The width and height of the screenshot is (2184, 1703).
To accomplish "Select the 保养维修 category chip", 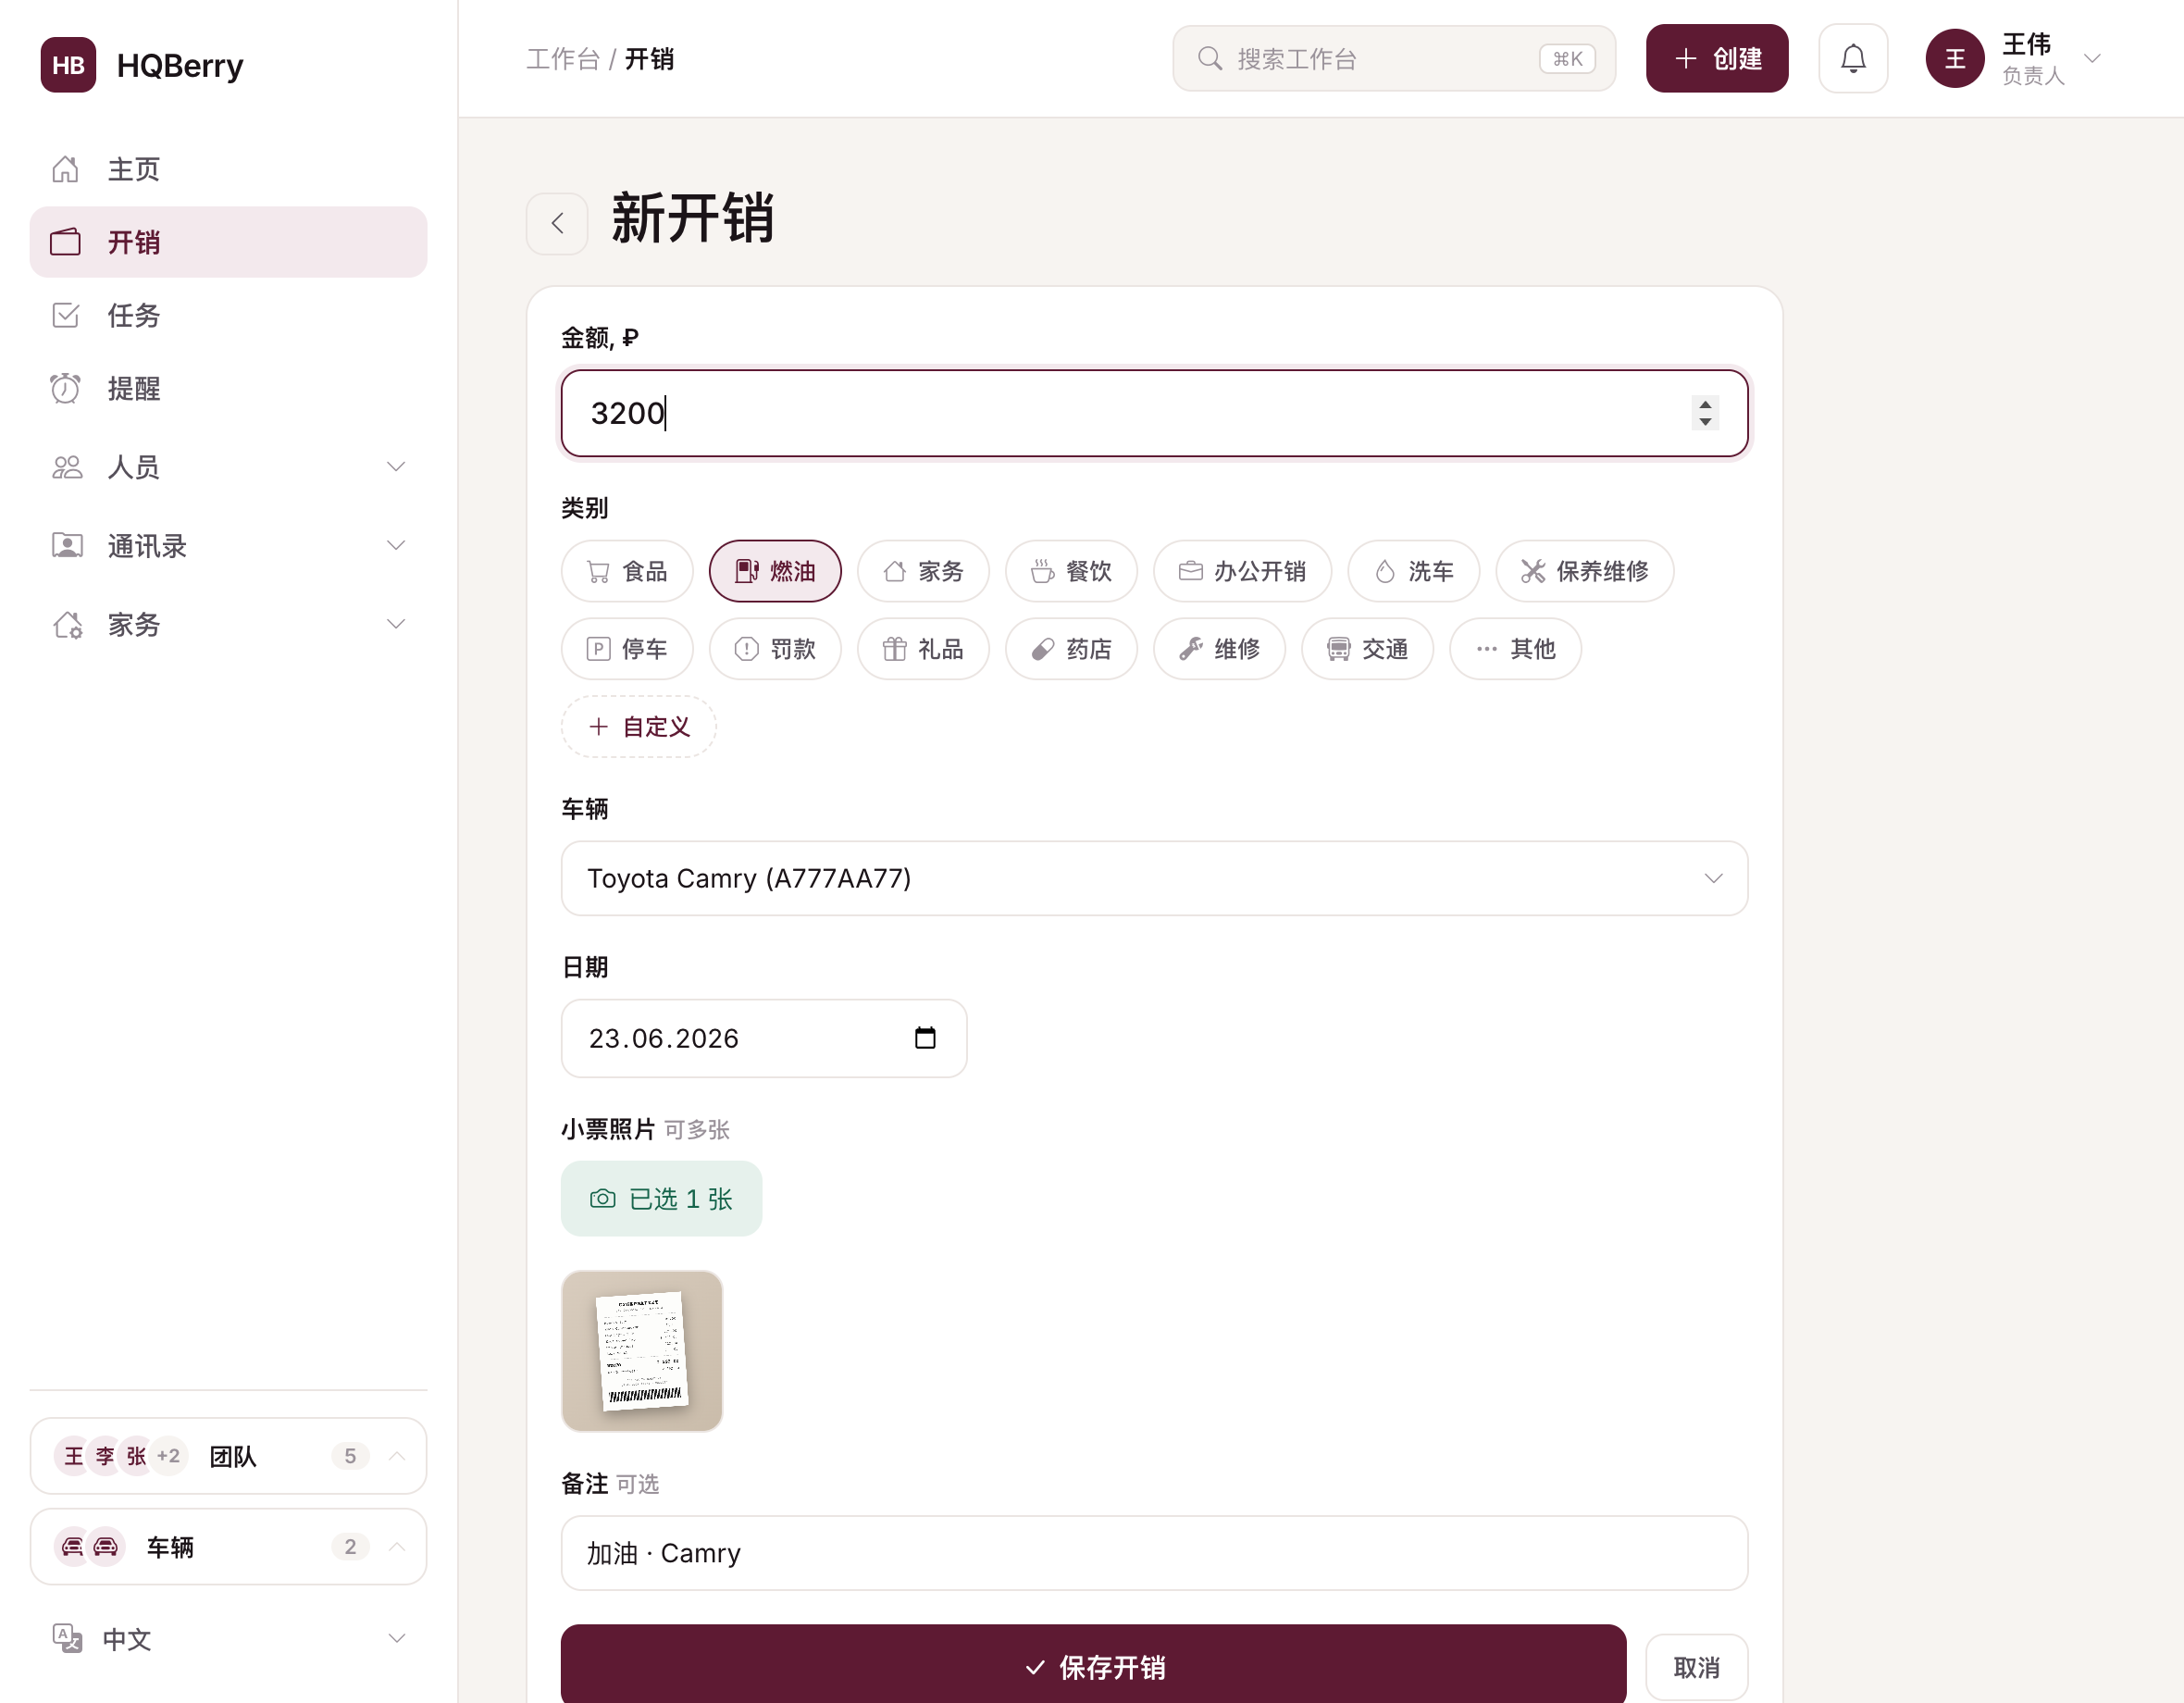I will (x=1584, y=571).
